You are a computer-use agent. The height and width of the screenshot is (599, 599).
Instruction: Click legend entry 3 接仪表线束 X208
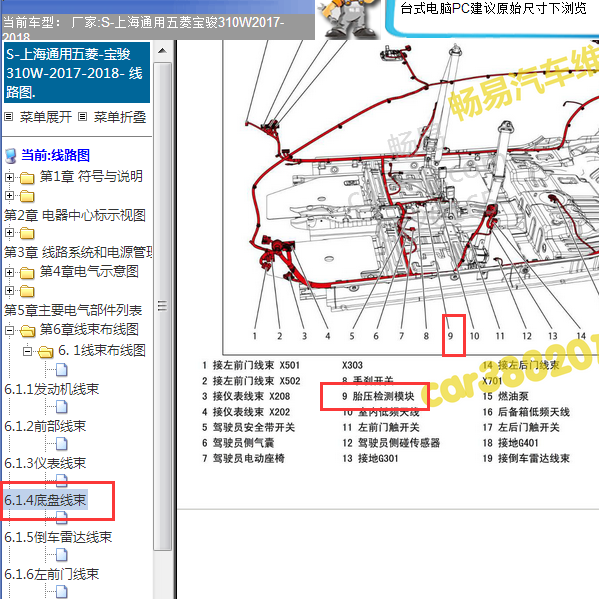coord(246,396)
